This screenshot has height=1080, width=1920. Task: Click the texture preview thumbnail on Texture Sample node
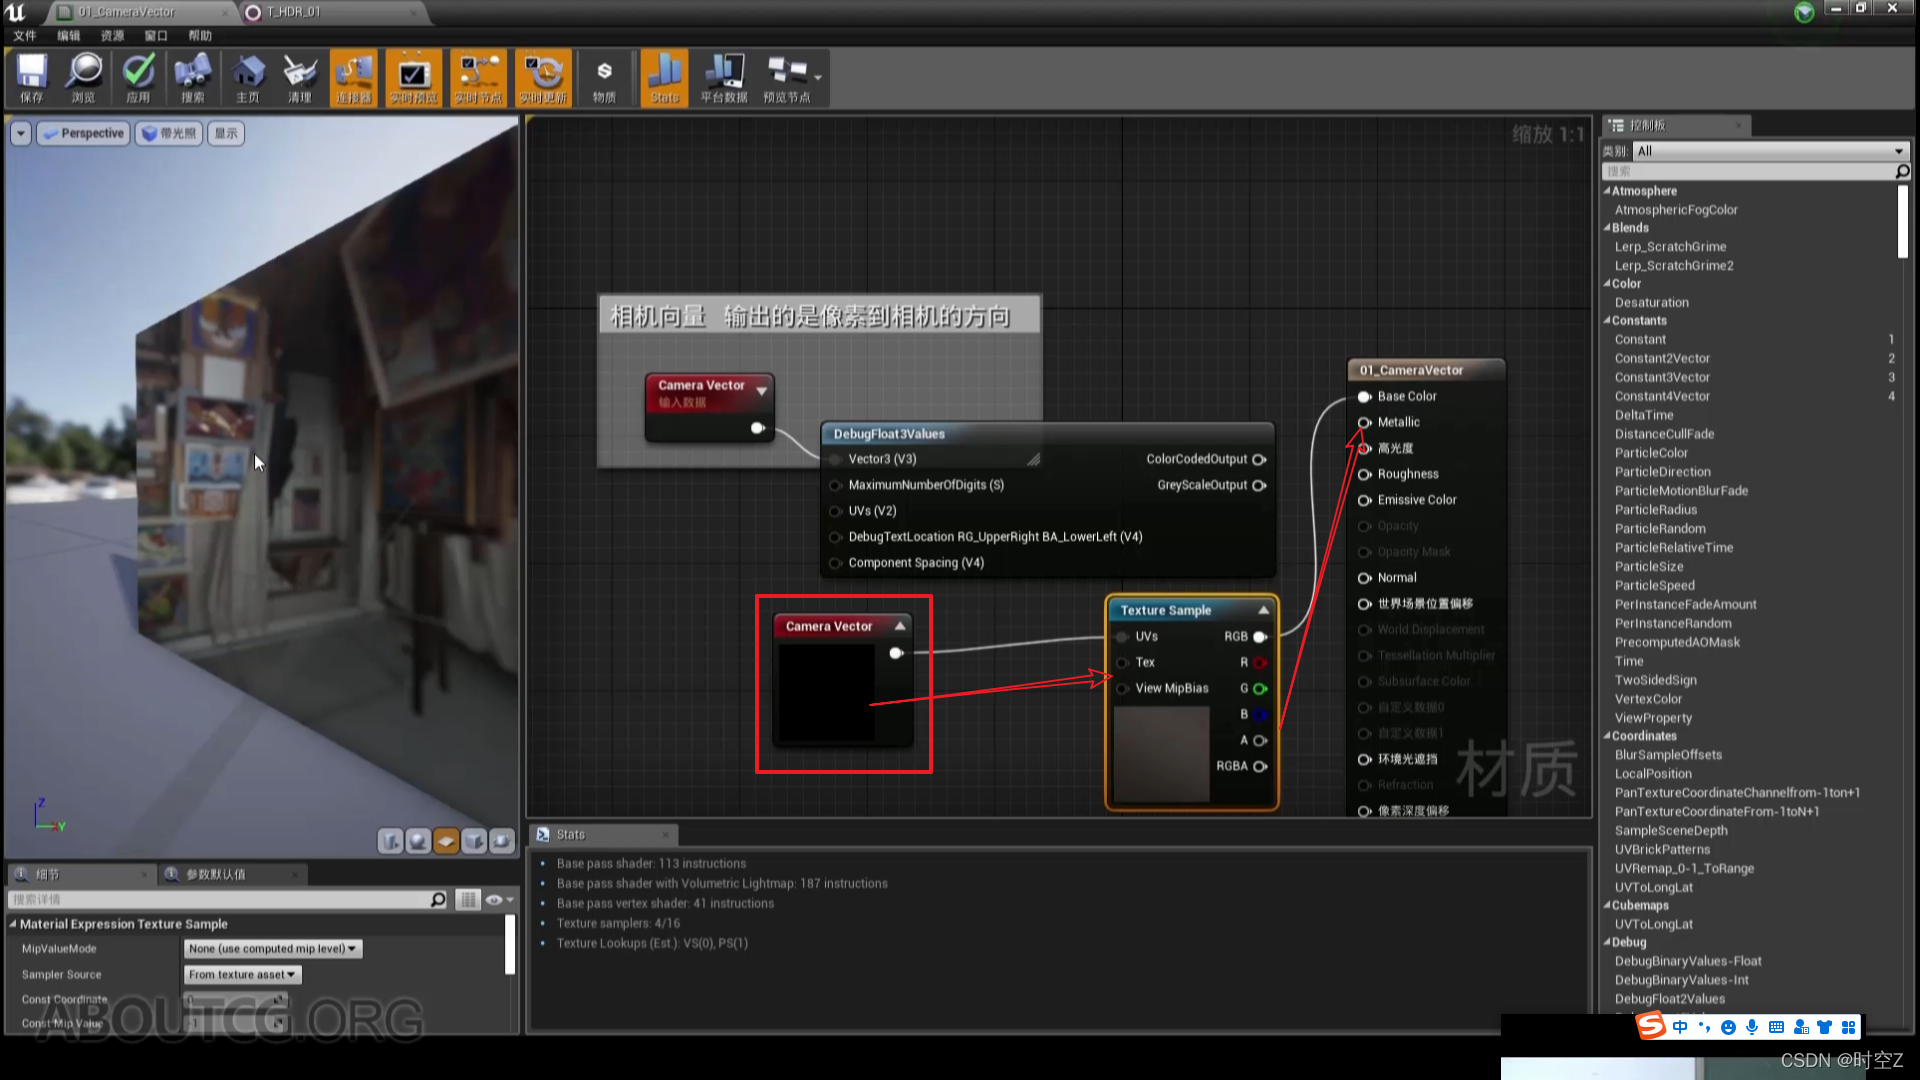(x=1160, y=755)
